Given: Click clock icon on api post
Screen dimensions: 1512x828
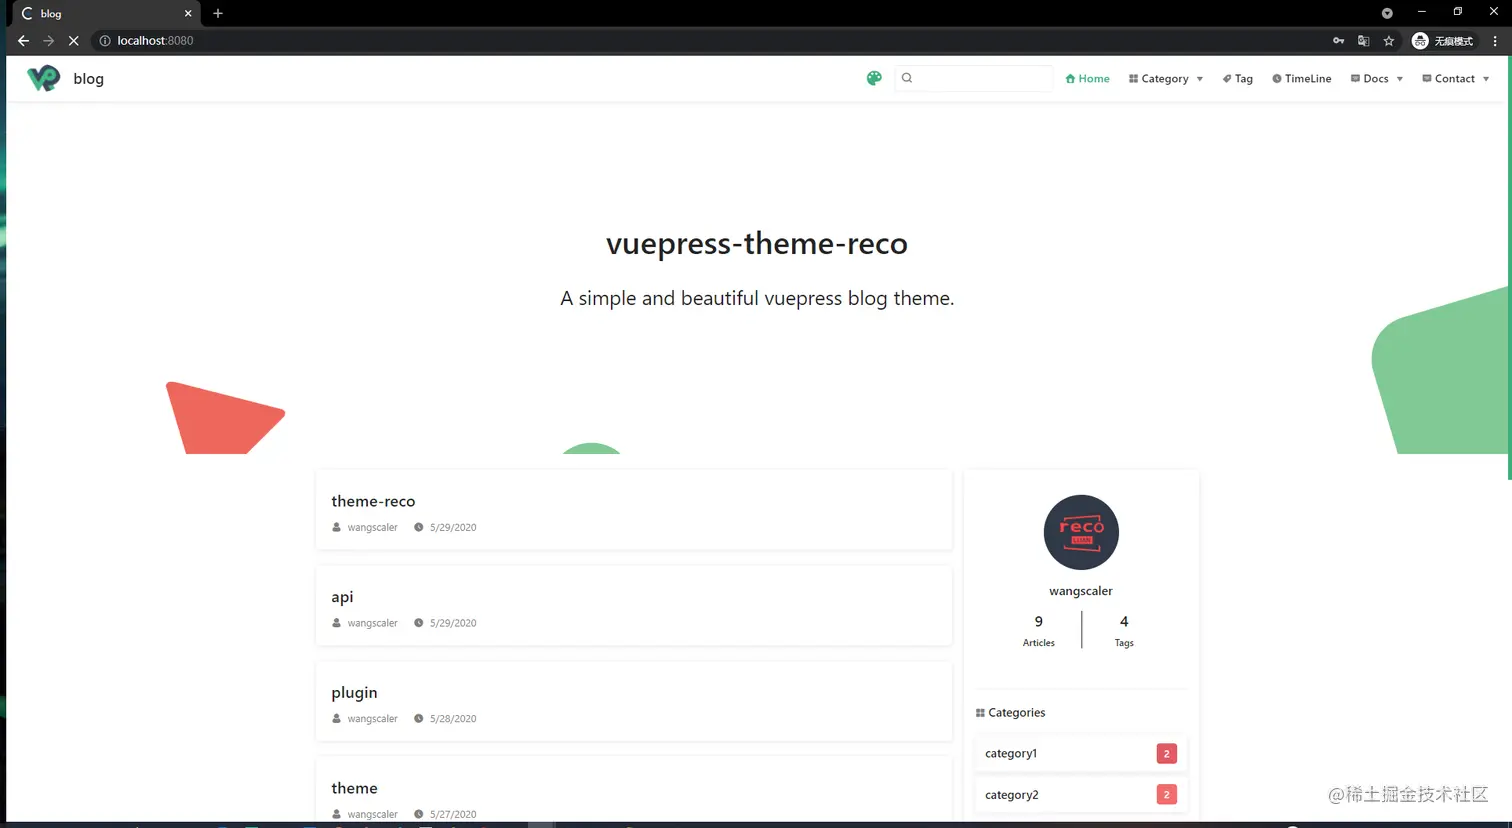Looking at the screenshot, I should coord(419,623).
